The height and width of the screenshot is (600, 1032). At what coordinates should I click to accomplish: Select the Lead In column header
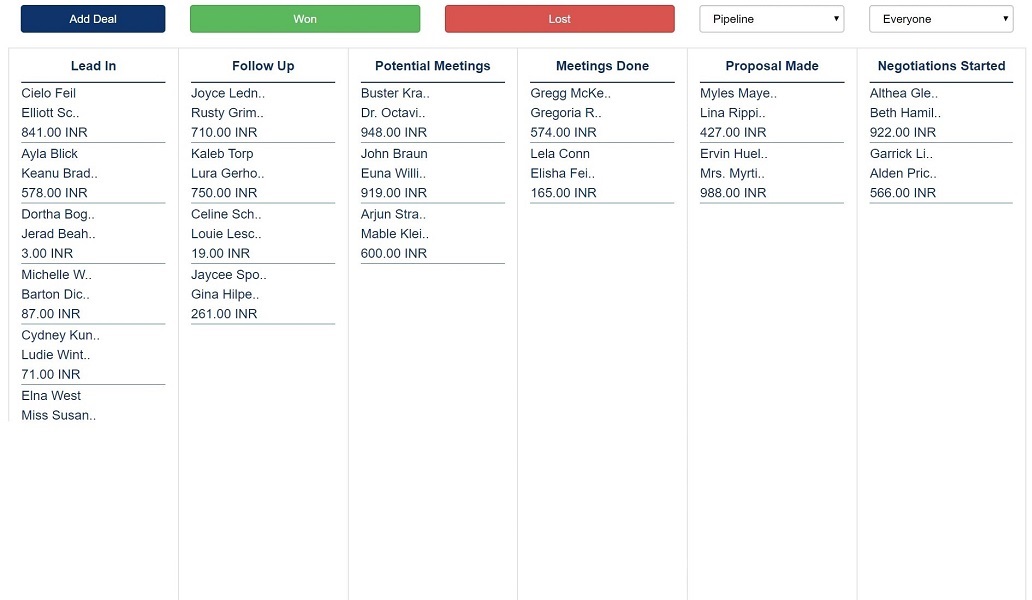point(92,66)
